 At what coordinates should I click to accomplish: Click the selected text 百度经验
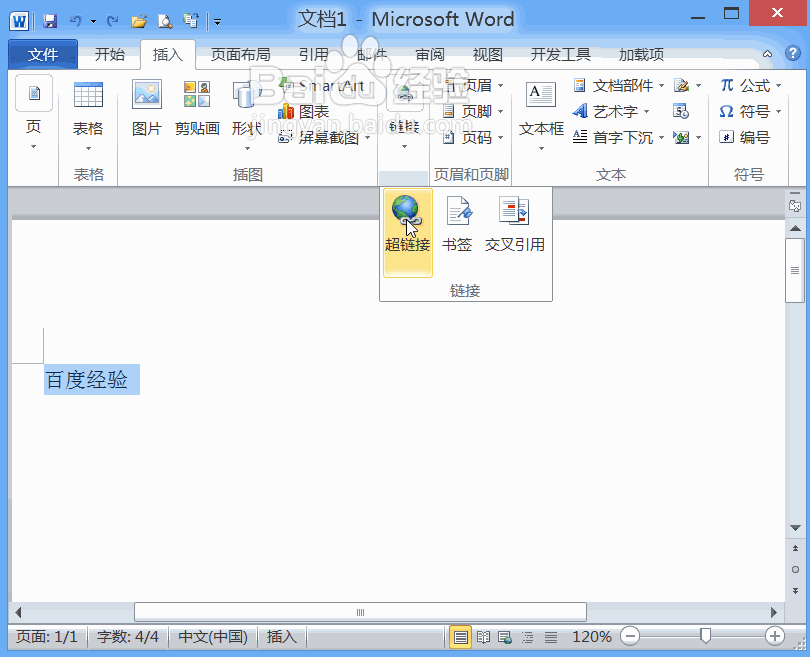coord(90,380)
